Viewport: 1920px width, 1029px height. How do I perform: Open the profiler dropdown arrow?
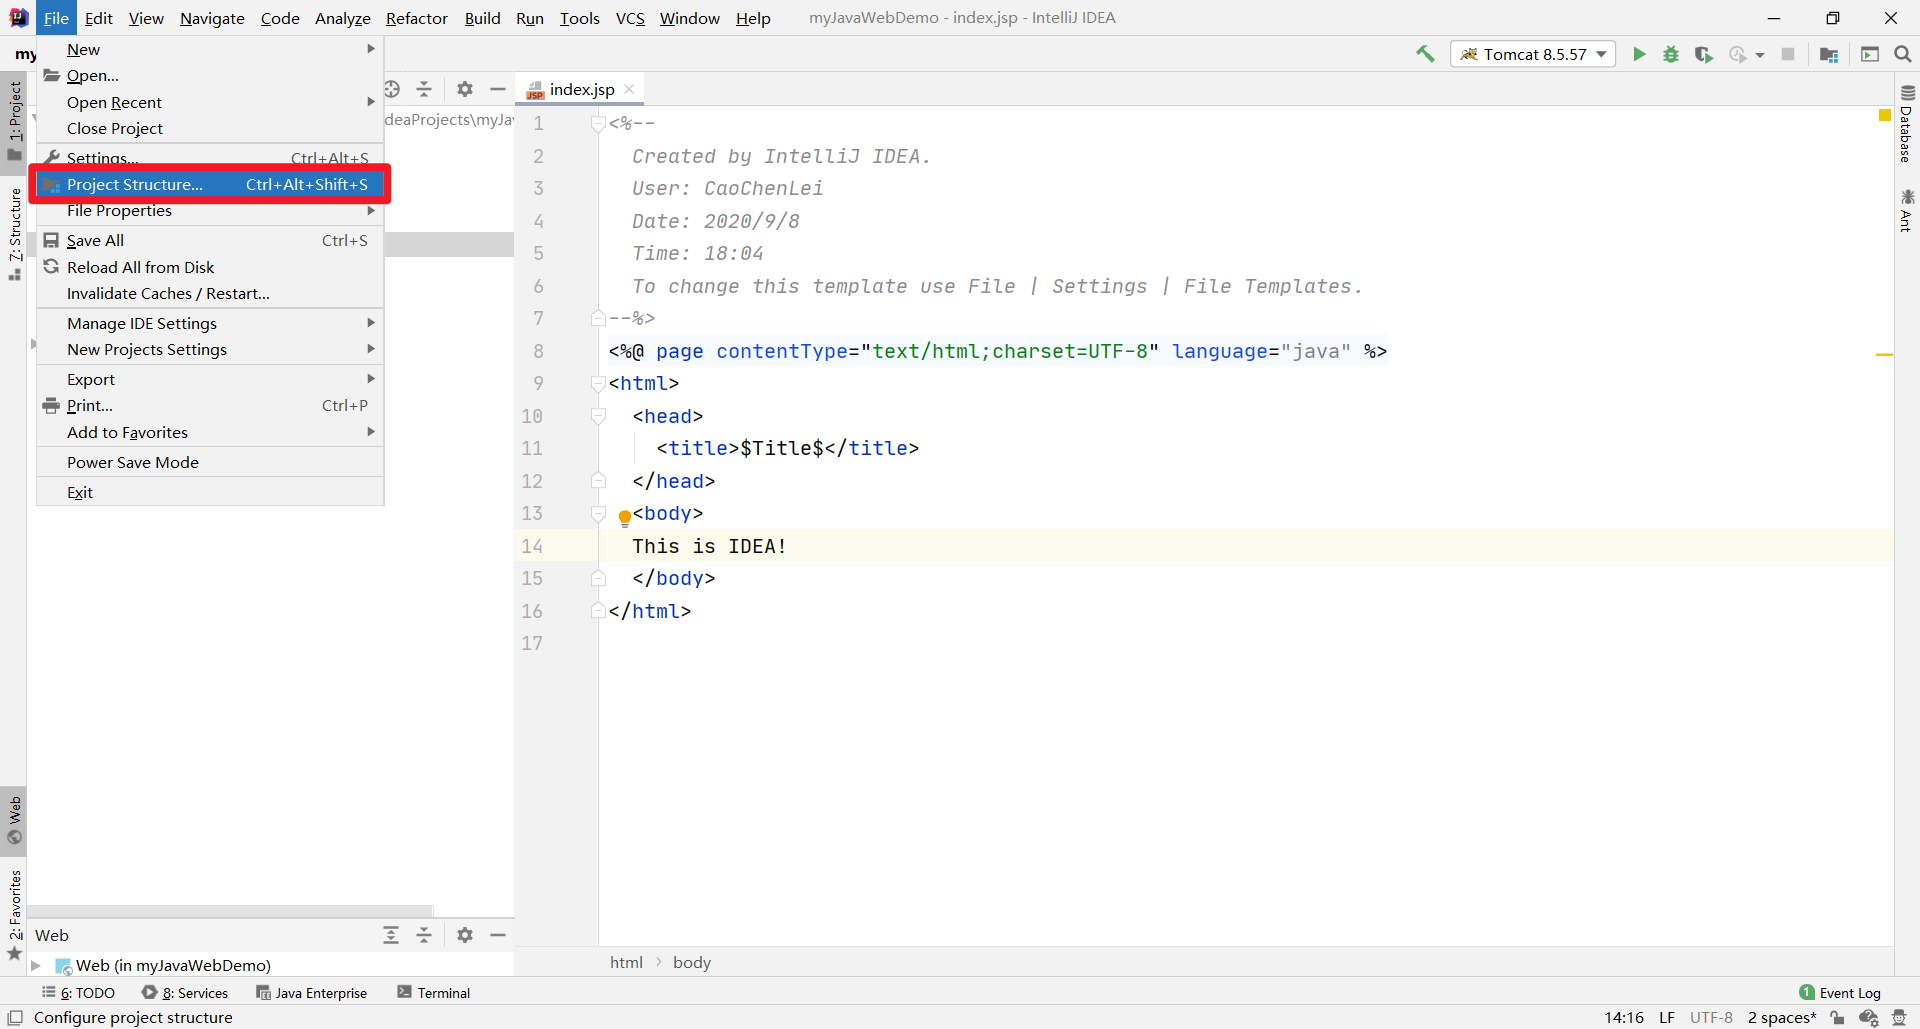(1759, 55)
